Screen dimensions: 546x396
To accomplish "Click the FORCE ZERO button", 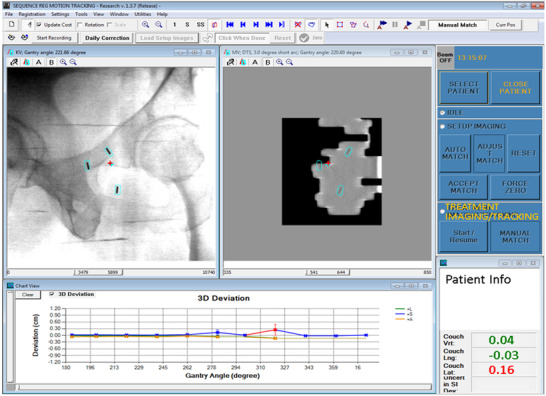I will (x=515, y=187).
